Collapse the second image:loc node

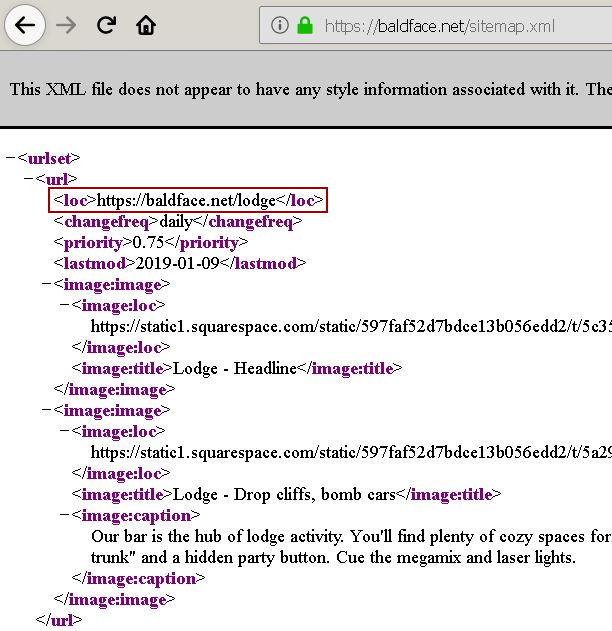tap(64, 431)
